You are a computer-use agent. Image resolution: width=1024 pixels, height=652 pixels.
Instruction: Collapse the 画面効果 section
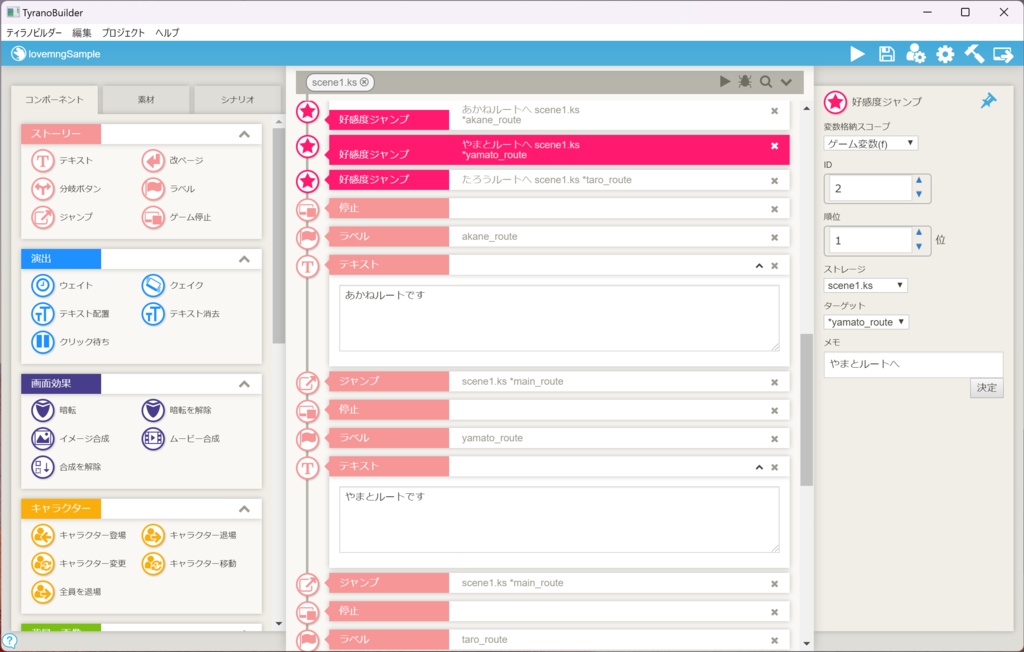coord(244,384)
